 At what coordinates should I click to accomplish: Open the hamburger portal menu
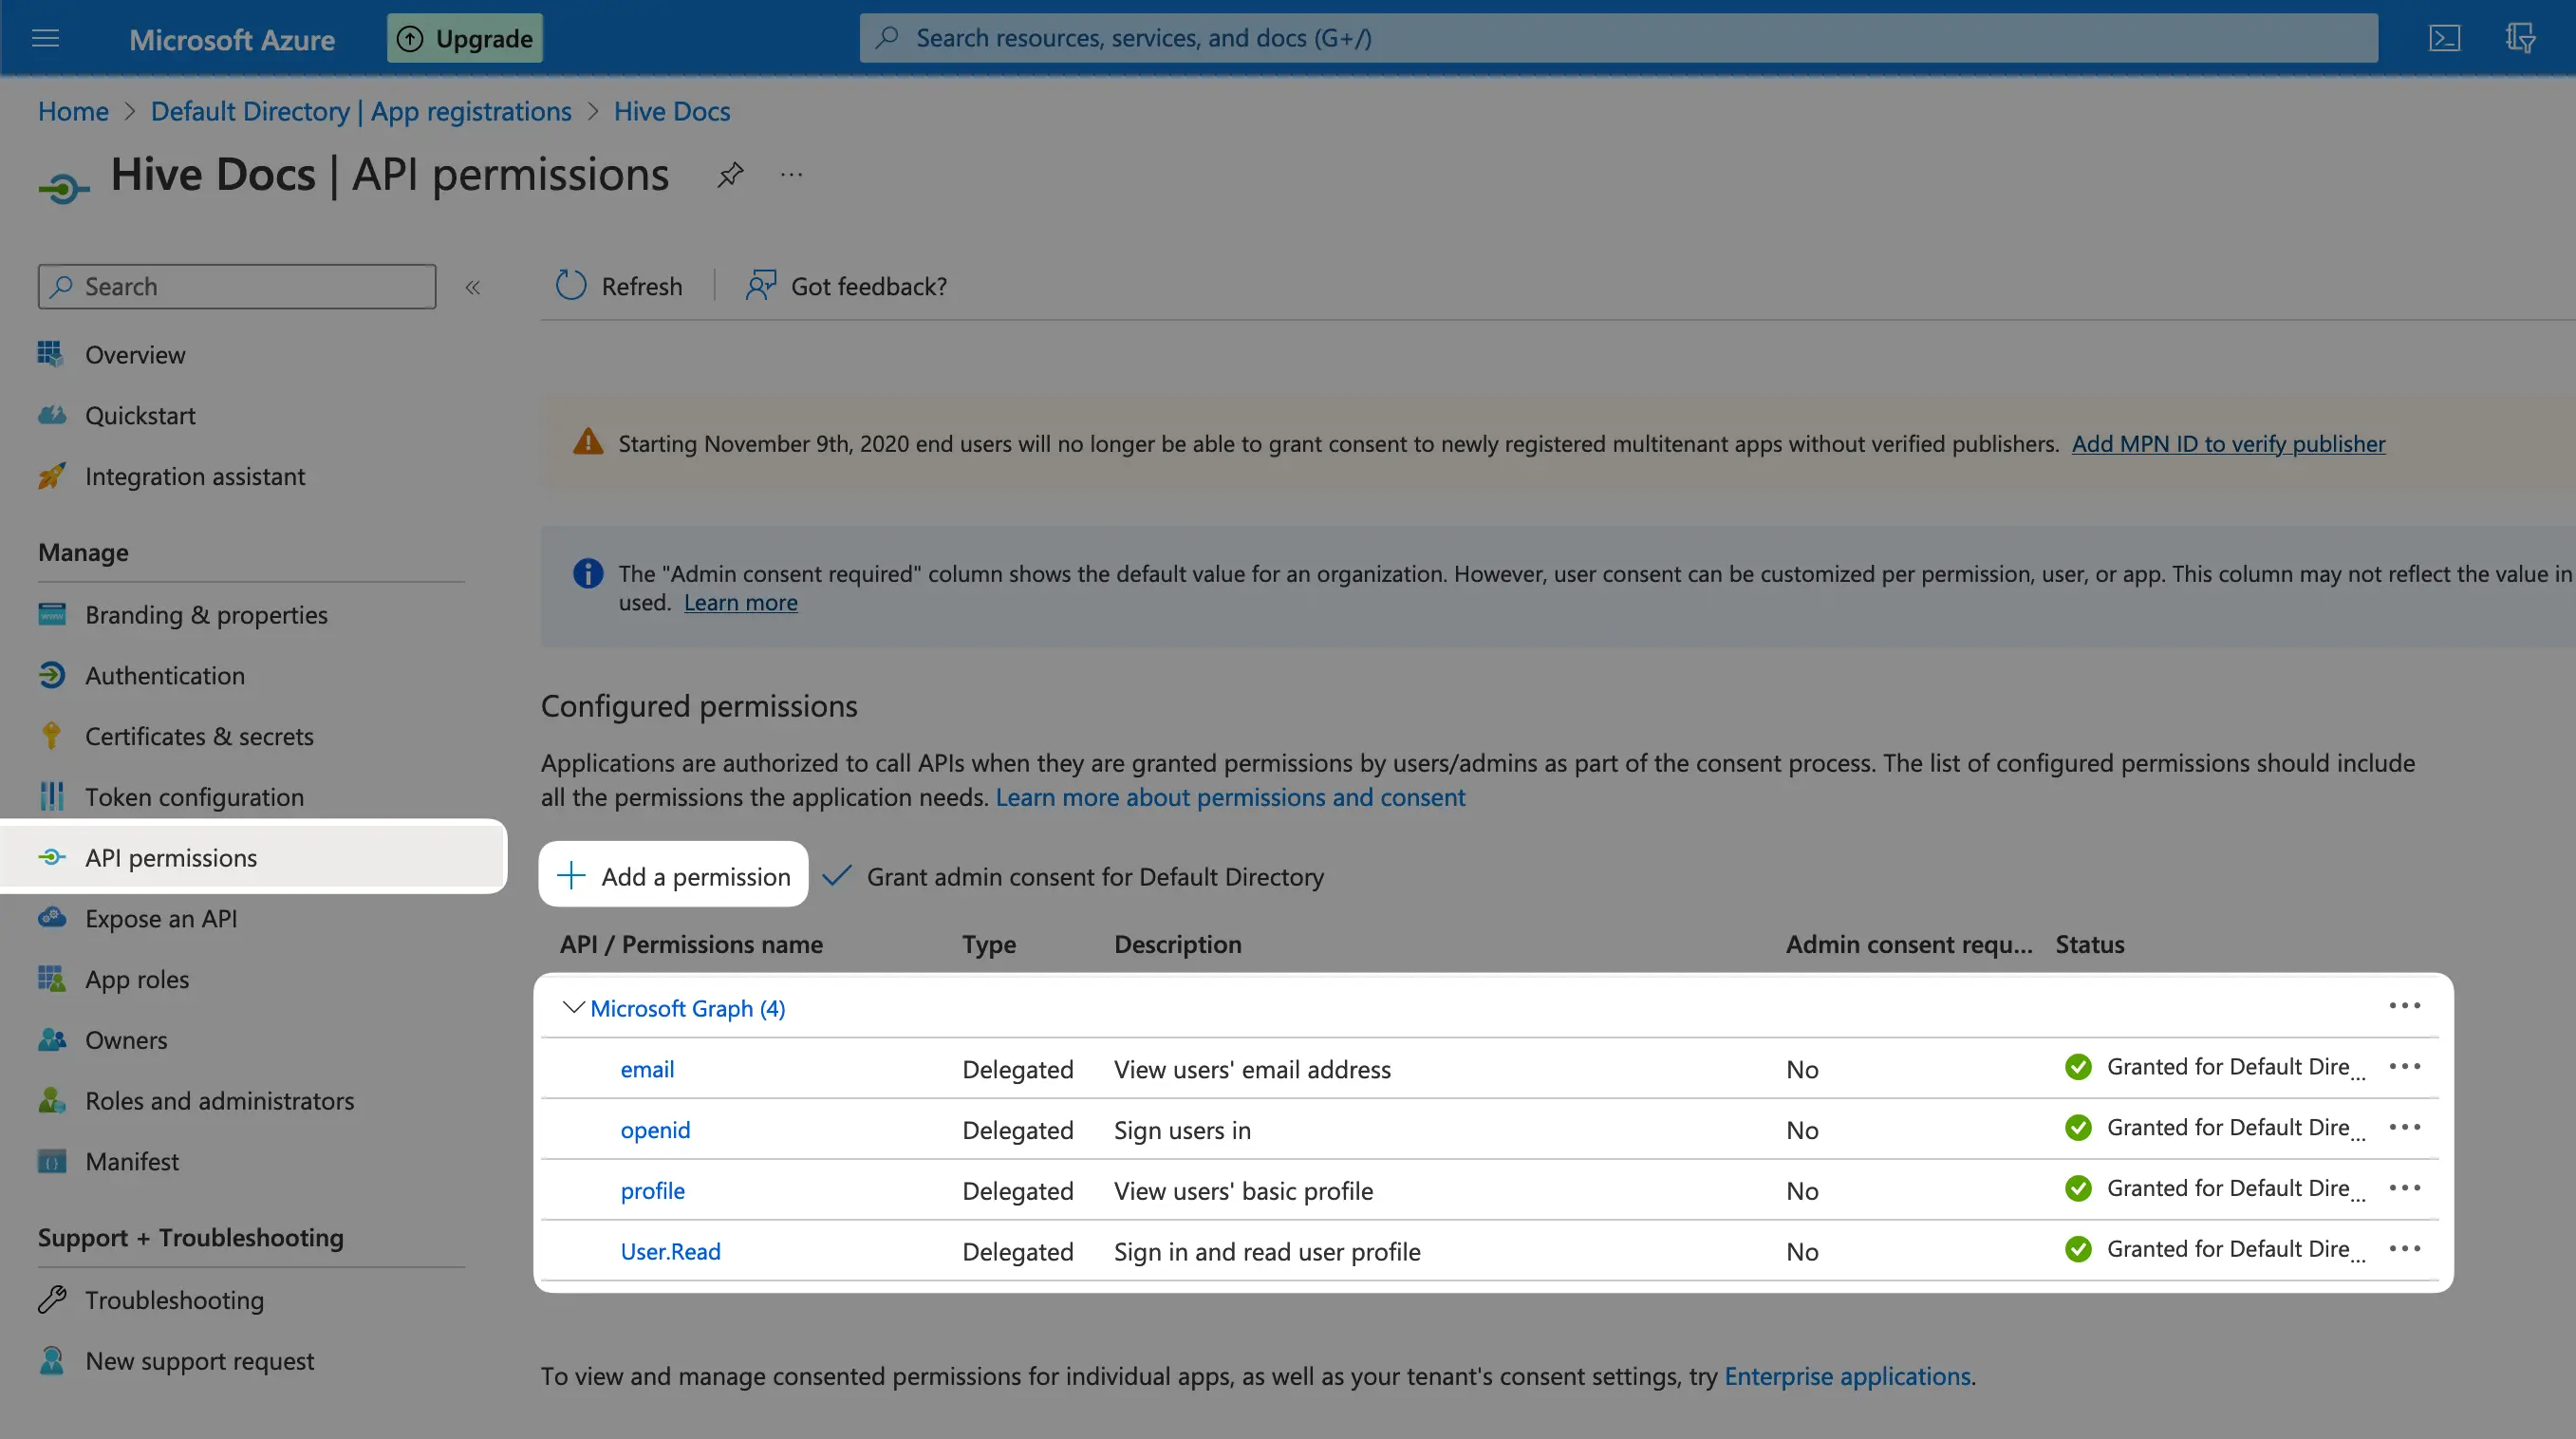coord(45,38)
